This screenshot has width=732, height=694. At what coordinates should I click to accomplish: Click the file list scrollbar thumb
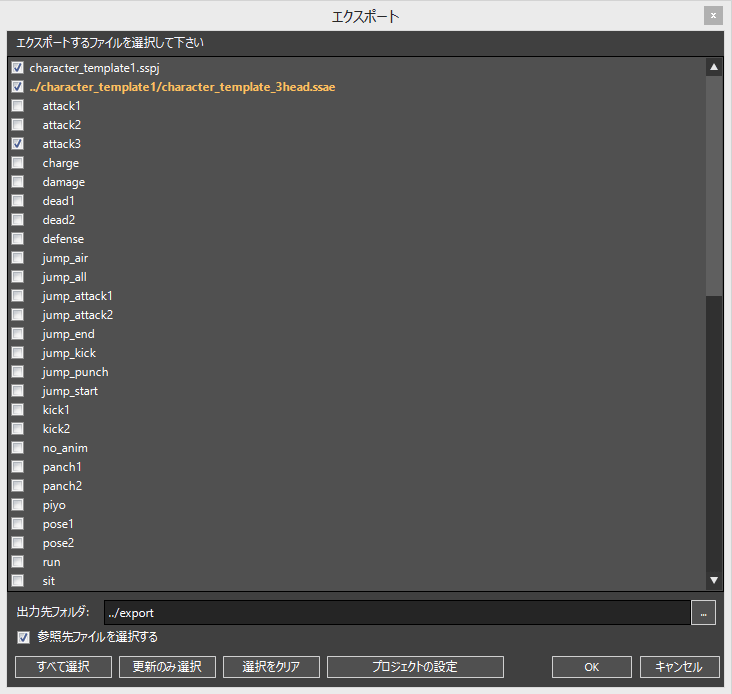[x=714, y=186]
